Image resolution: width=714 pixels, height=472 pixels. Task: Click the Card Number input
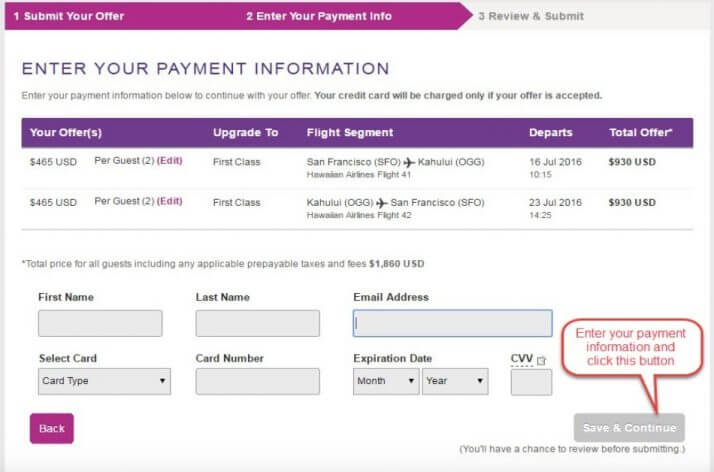[x=257, y=381]
